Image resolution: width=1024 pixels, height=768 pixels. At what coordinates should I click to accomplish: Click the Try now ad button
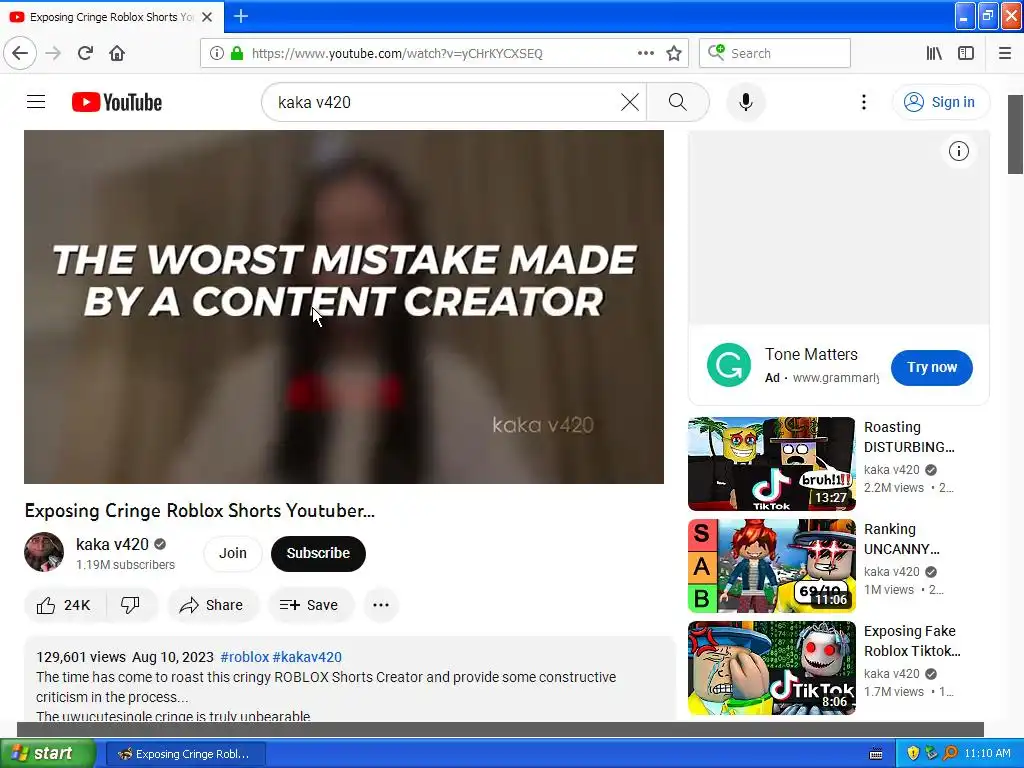tap(931, 367)
